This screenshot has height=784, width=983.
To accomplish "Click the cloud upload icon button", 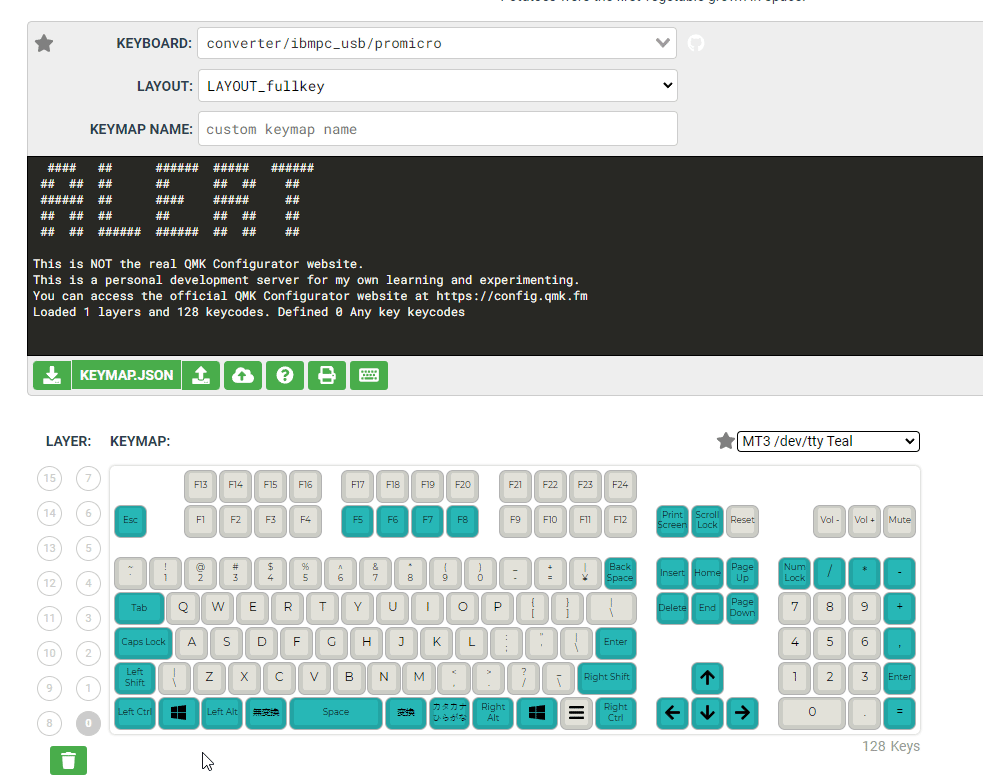I will tap(243, 375).
